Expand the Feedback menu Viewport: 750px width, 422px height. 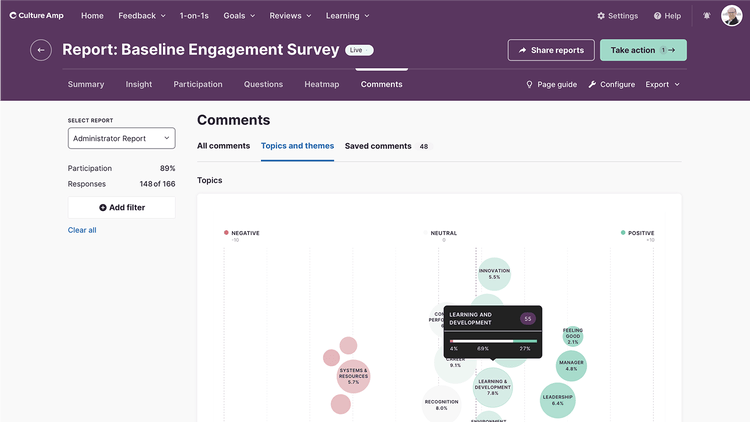point(141,16)
